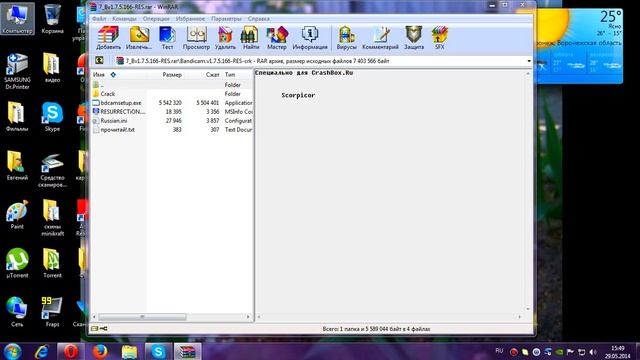This screenshot has height=360, width=640.
Task: Open the Компьютер desktop icon
Action: (17, 19)
